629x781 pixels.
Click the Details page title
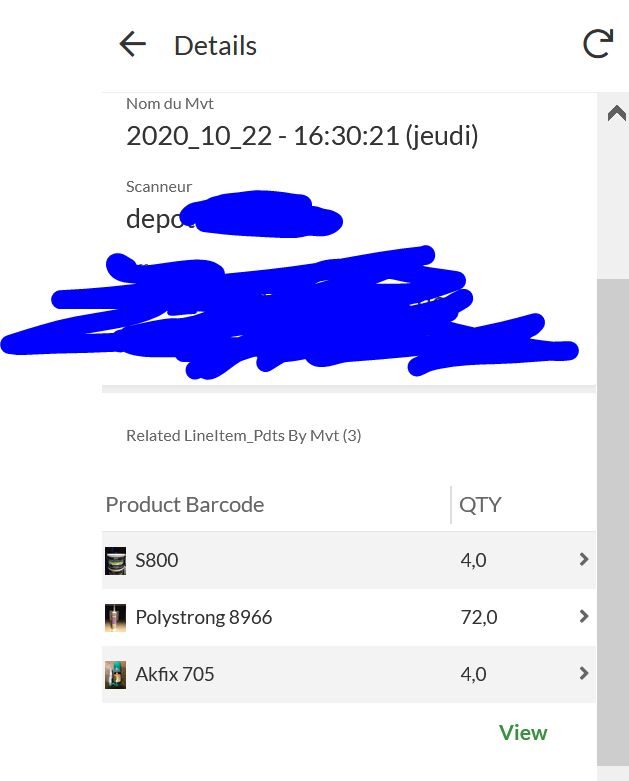[x=215, y=45]
